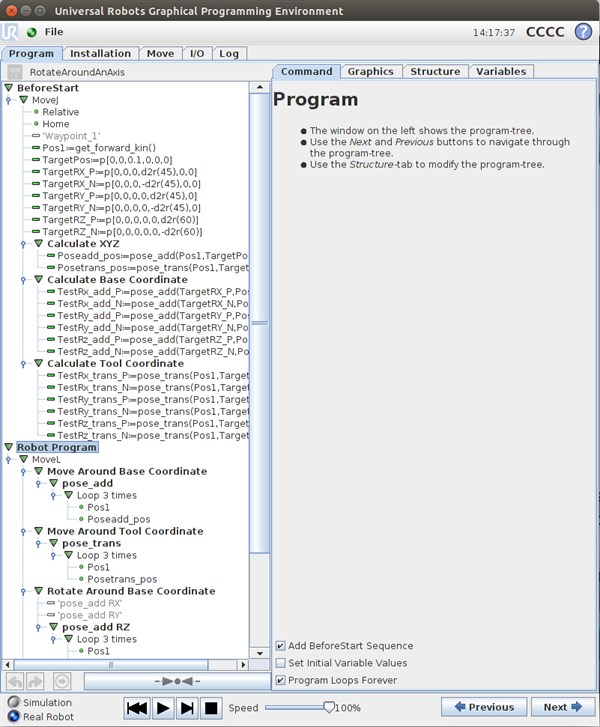Click the Speed slider handle
This screenshot has height=727, width=600.
(328, 707)
